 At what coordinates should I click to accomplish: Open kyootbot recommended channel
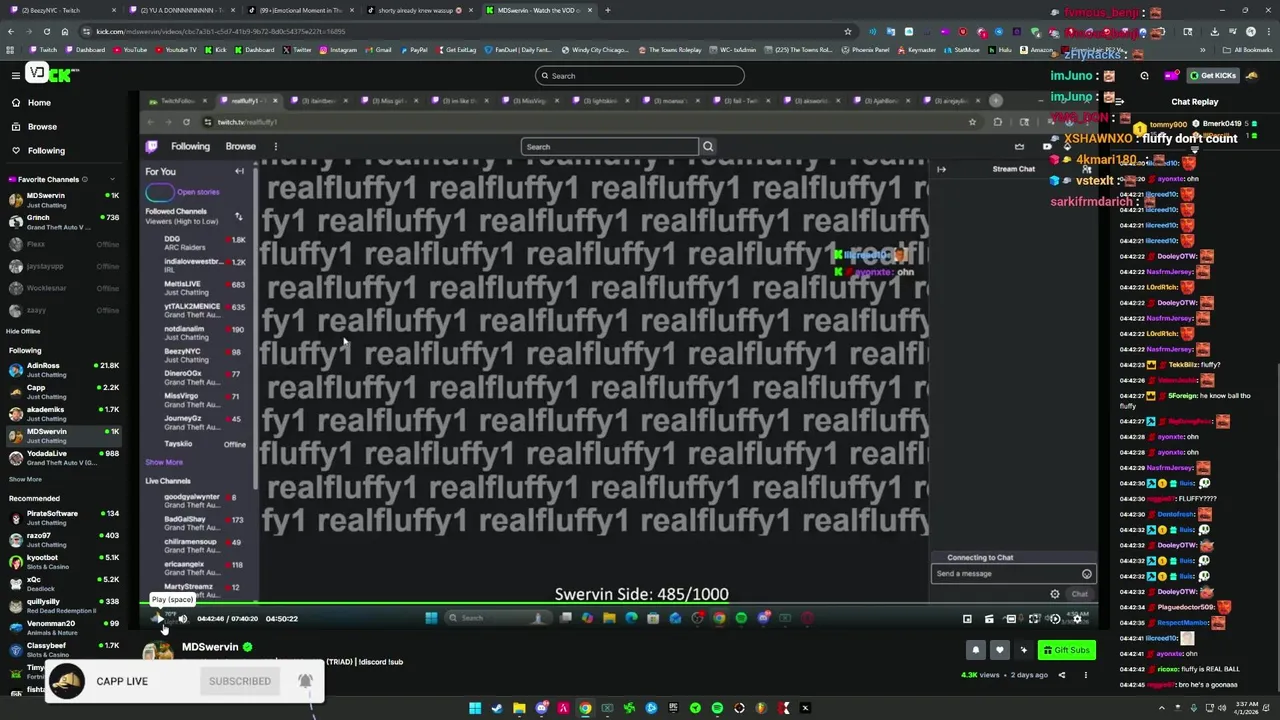64,562
